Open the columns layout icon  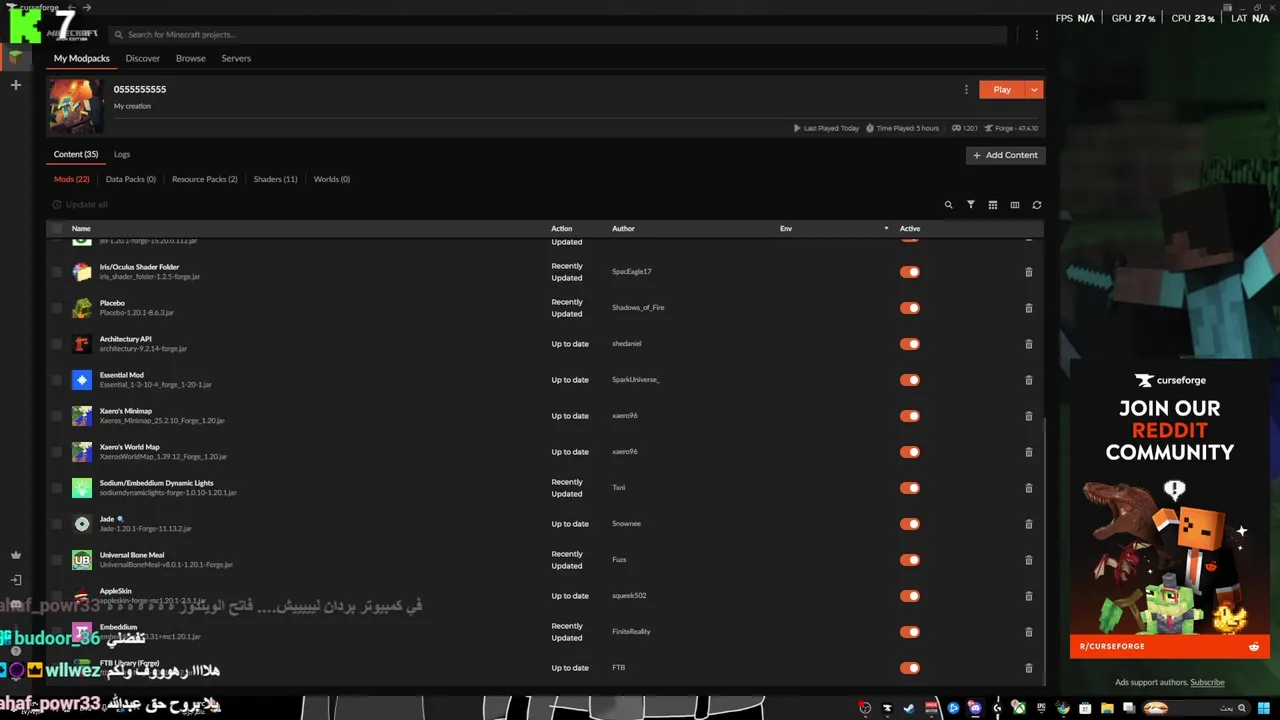click(1014, 205)
